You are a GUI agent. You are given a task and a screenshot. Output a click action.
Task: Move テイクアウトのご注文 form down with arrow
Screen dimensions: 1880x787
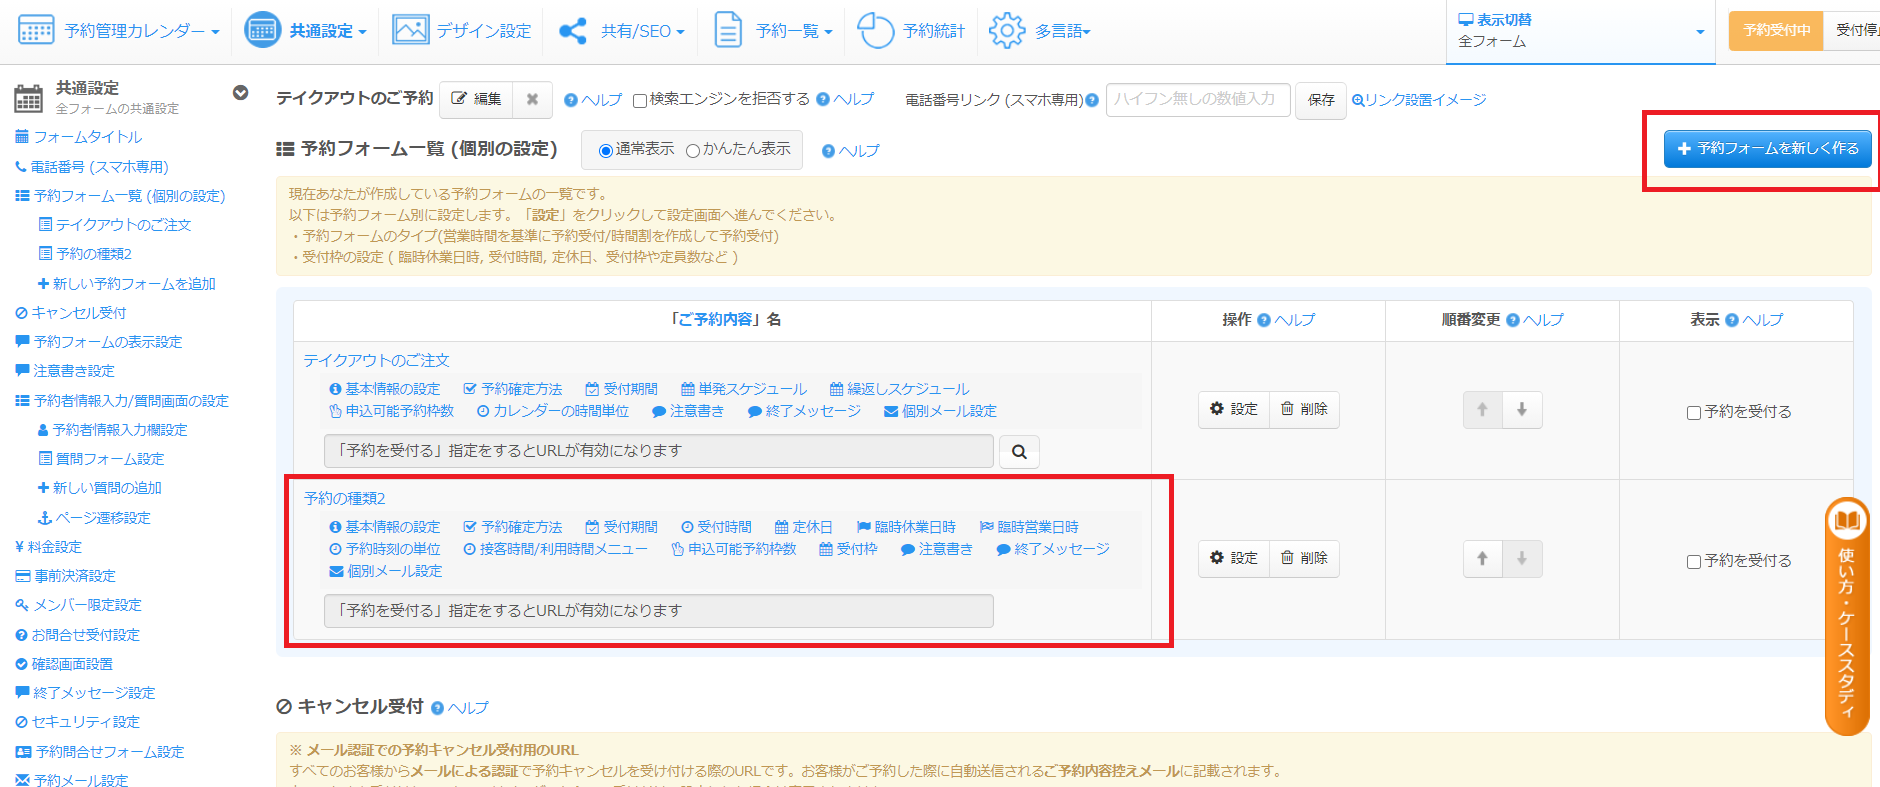coord(1522,409)
